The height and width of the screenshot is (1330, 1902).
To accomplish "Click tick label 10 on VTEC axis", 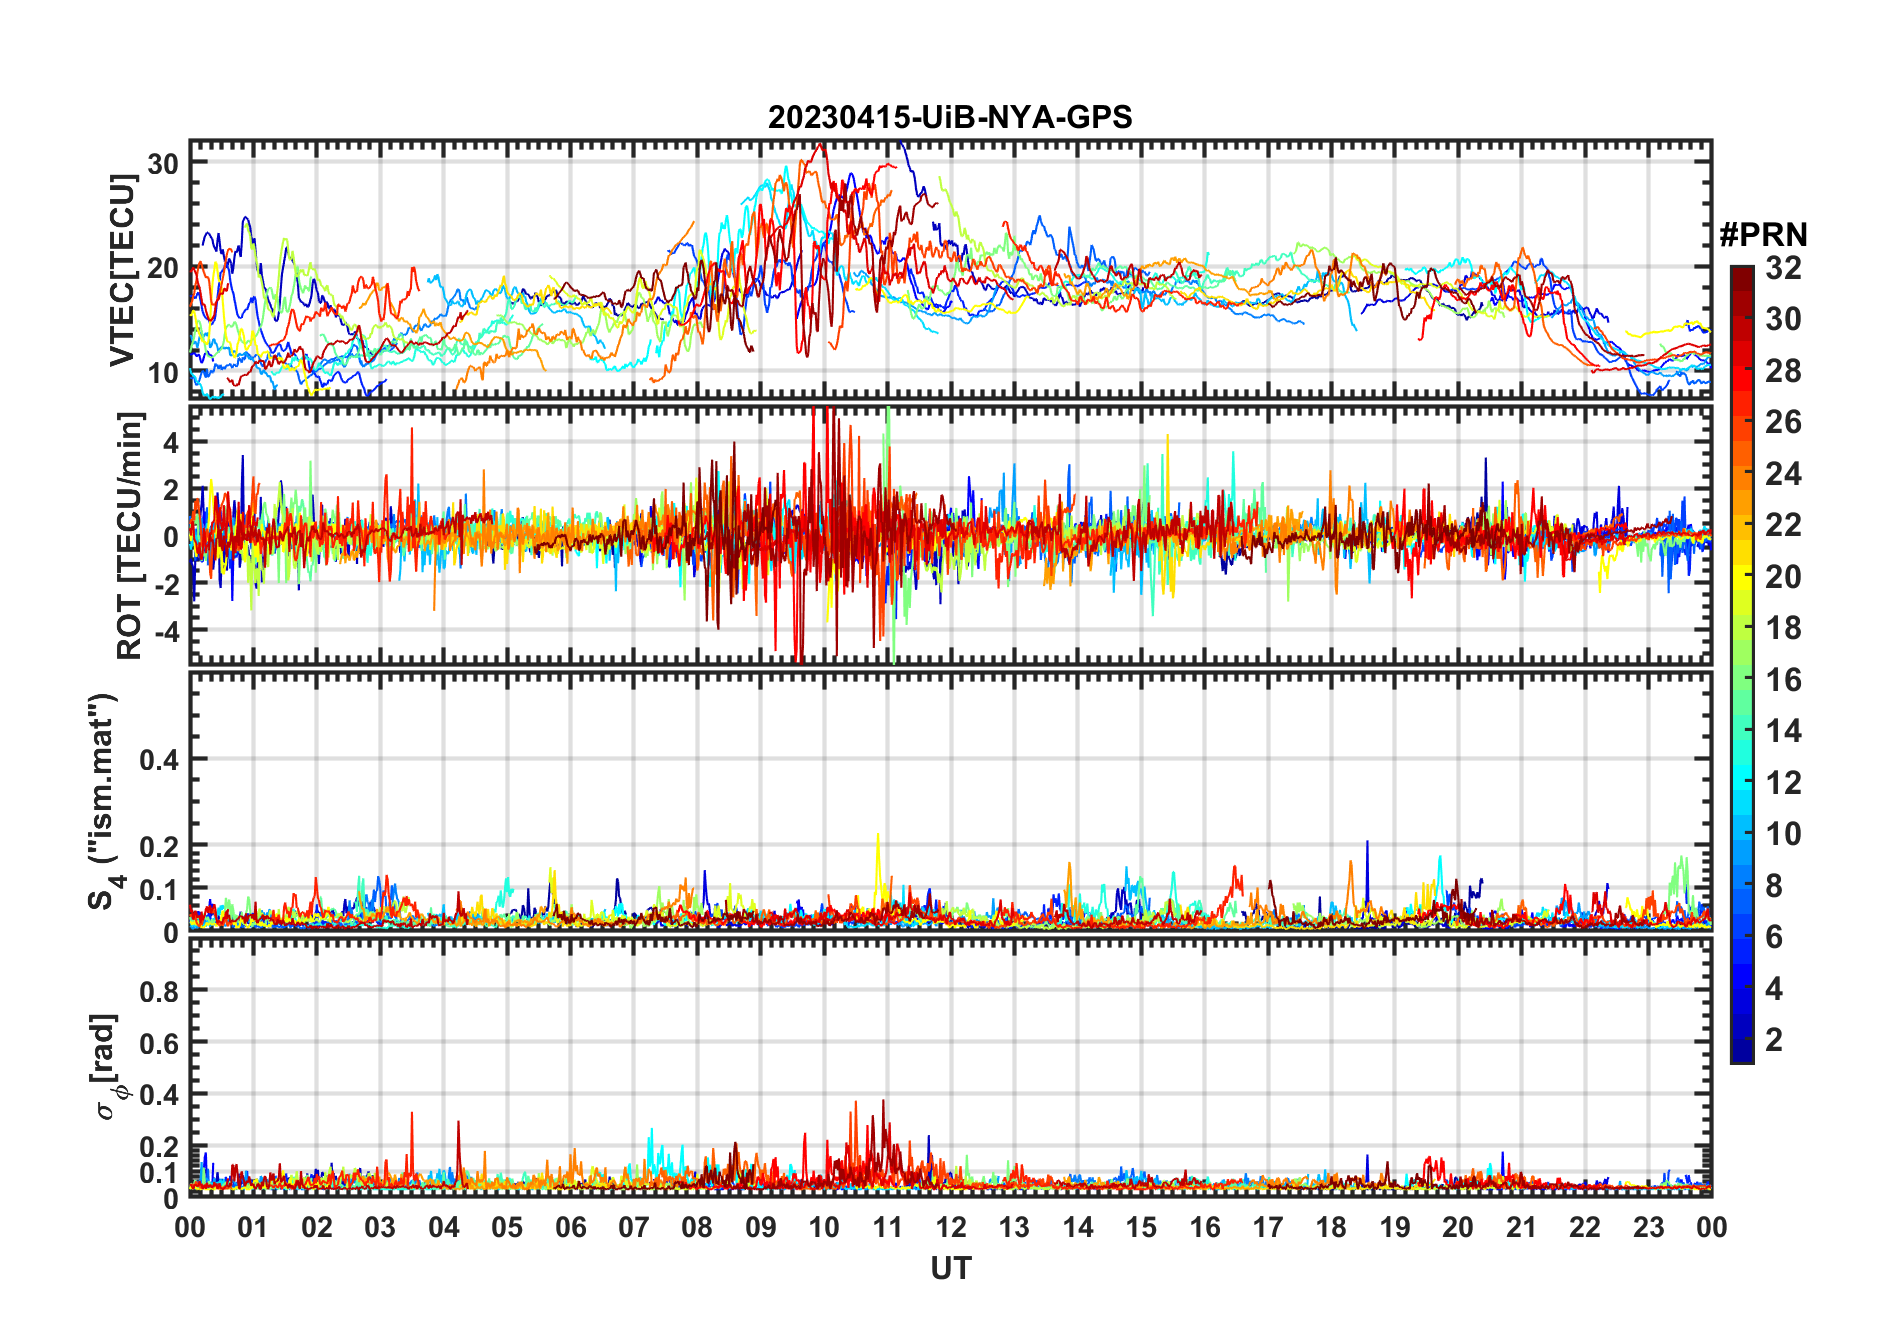I will pos(163,373).
